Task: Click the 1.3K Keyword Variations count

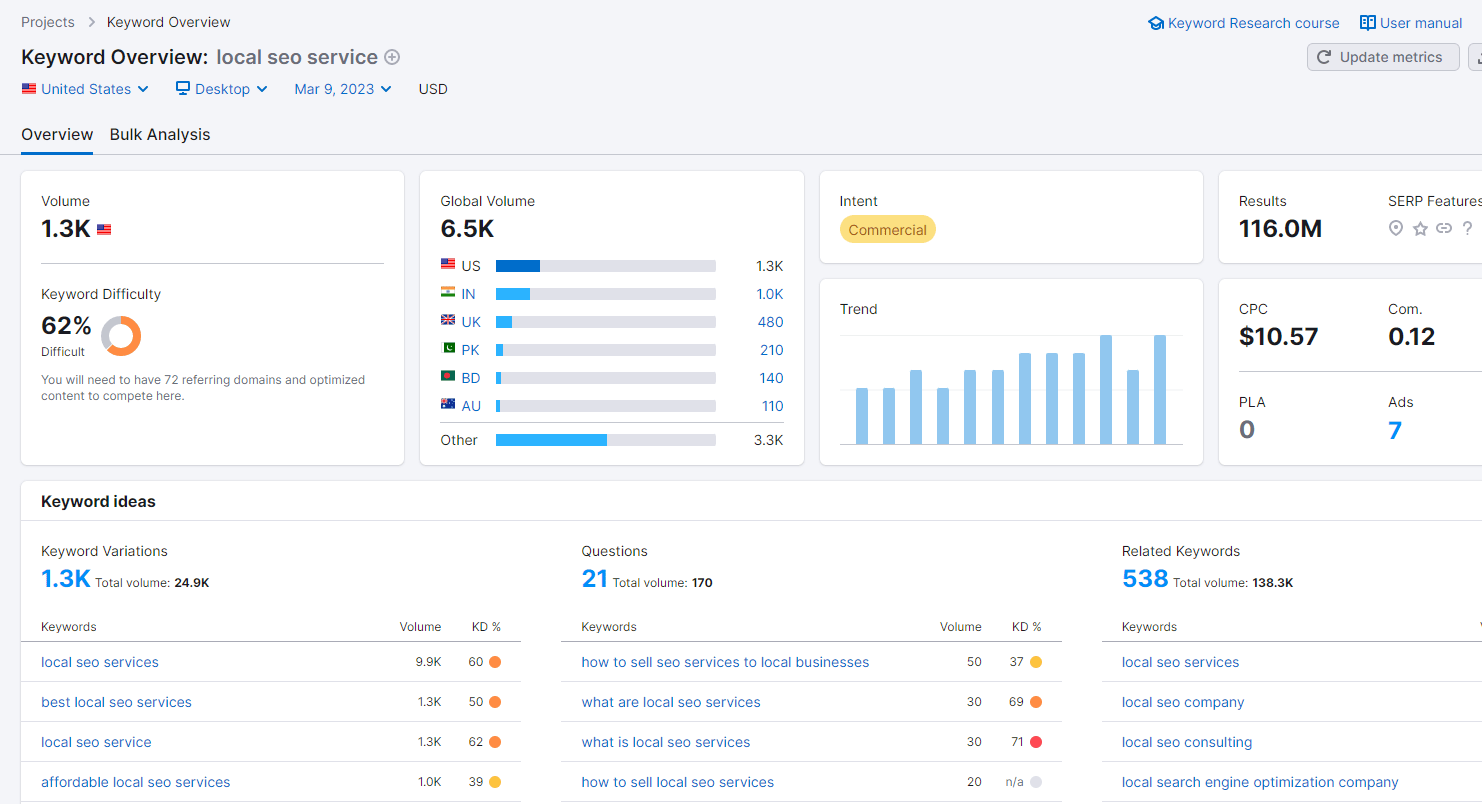Action: tap(66, 579)
